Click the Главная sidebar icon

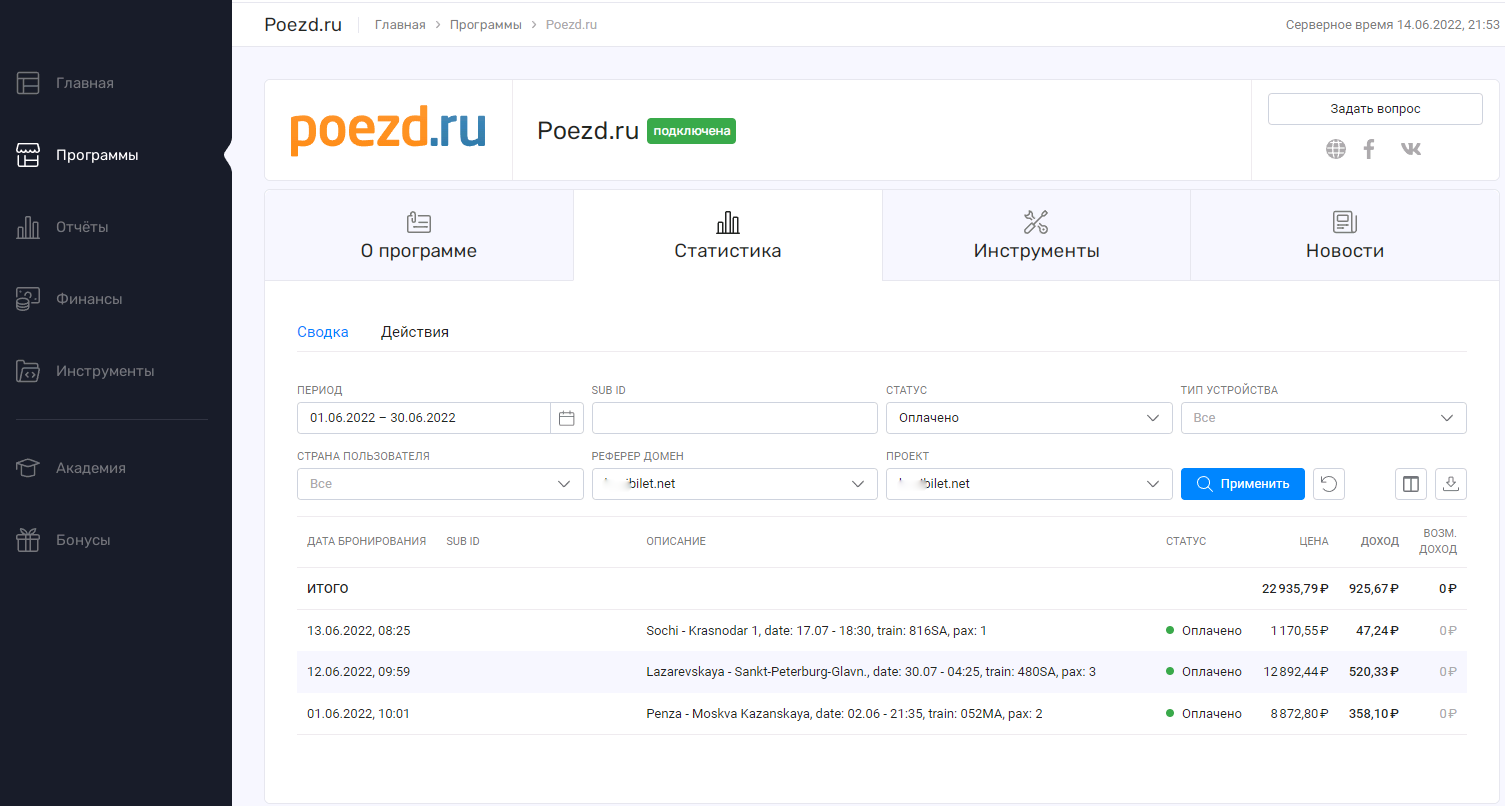(28, 83)
